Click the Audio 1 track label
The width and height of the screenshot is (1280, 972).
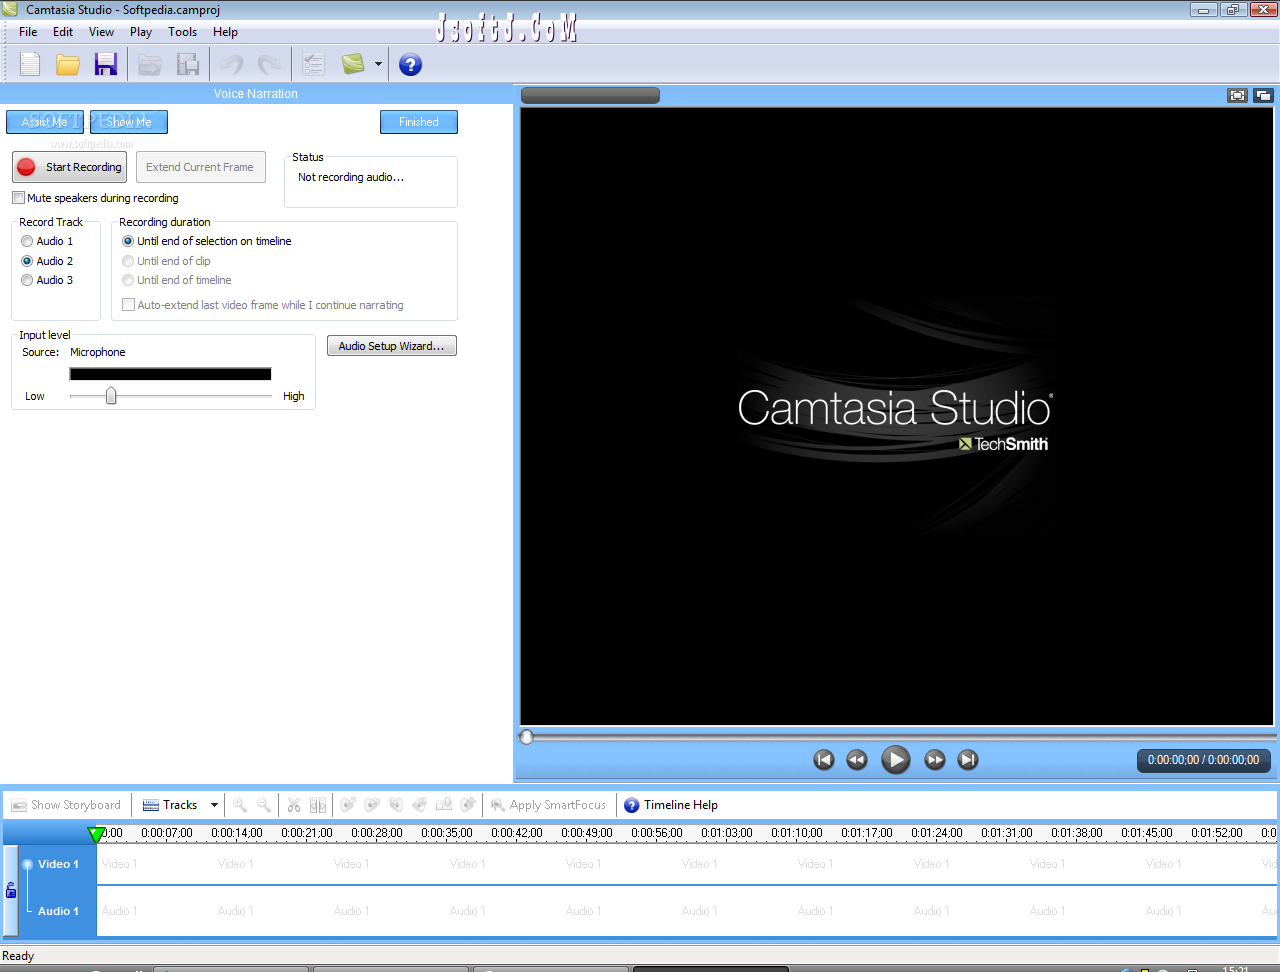(x=58, y=911)
